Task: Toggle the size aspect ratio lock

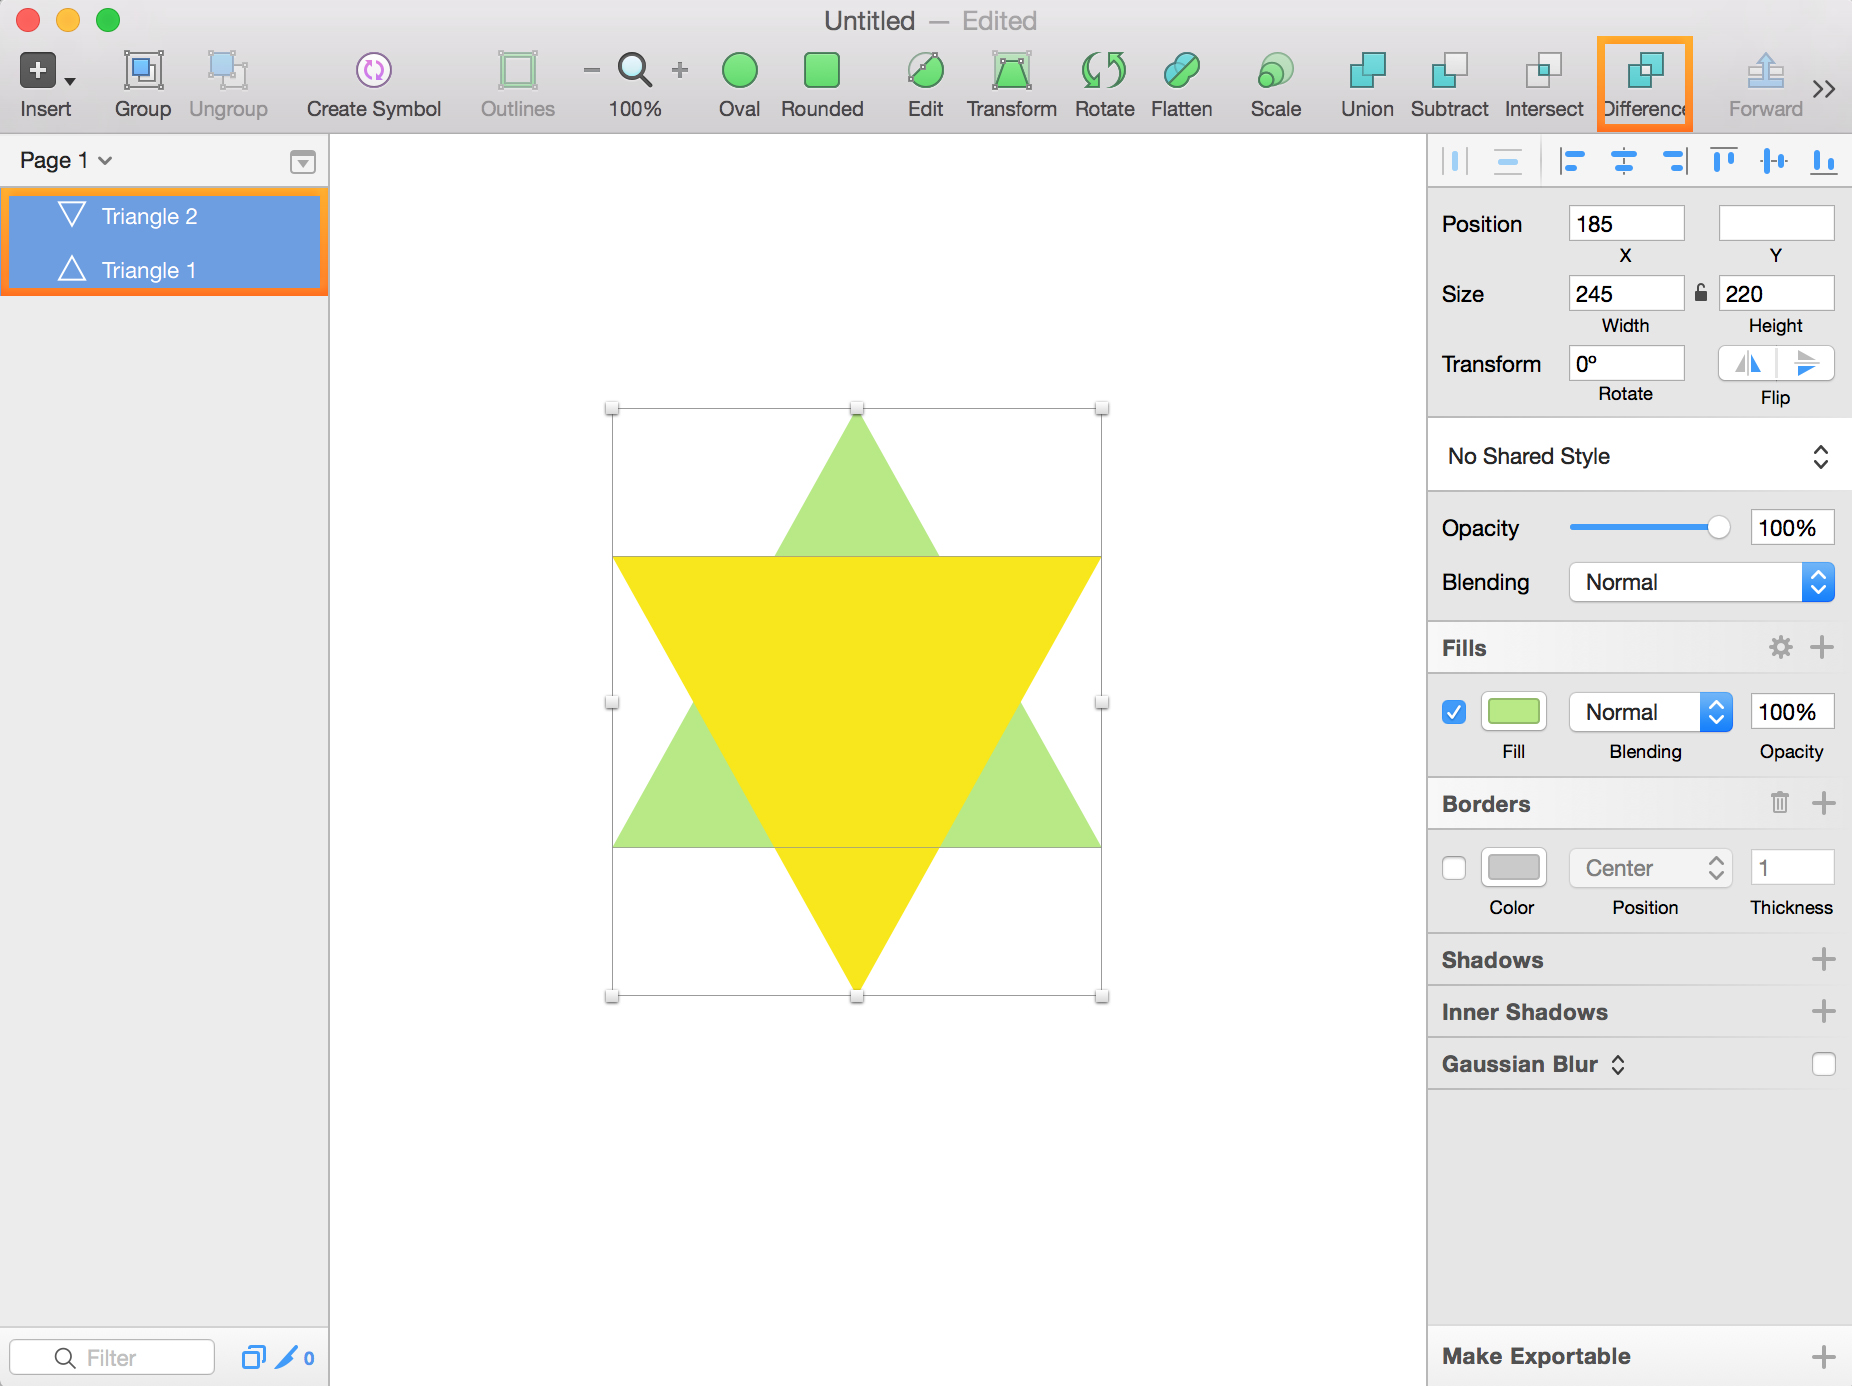Action: pos(1701,292)
